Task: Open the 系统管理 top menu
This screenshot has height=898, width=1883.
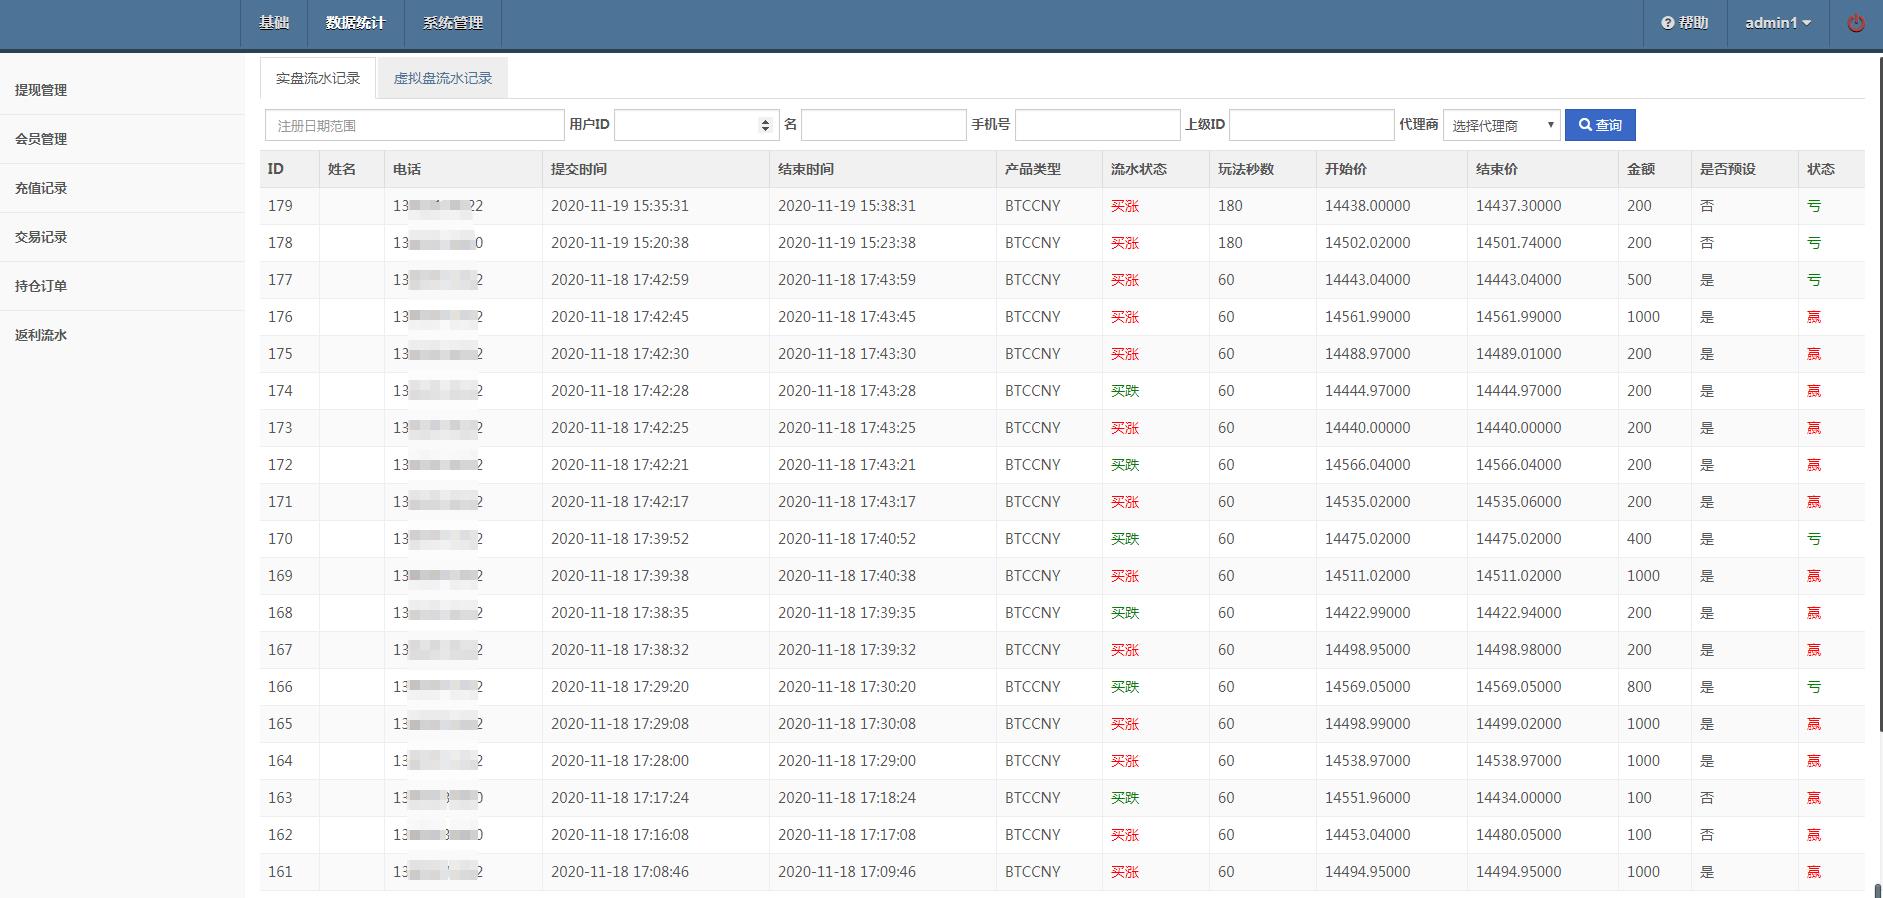Action: click(x=452, y=23)
